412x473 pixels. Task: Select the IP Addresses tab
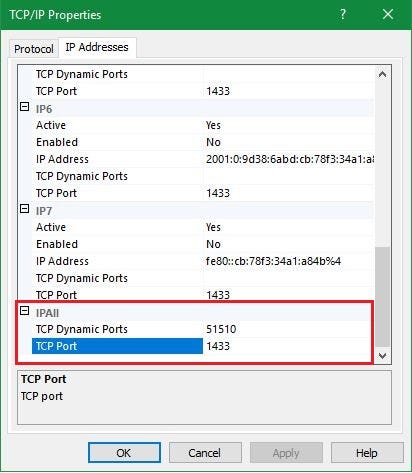tap(97, 47)
